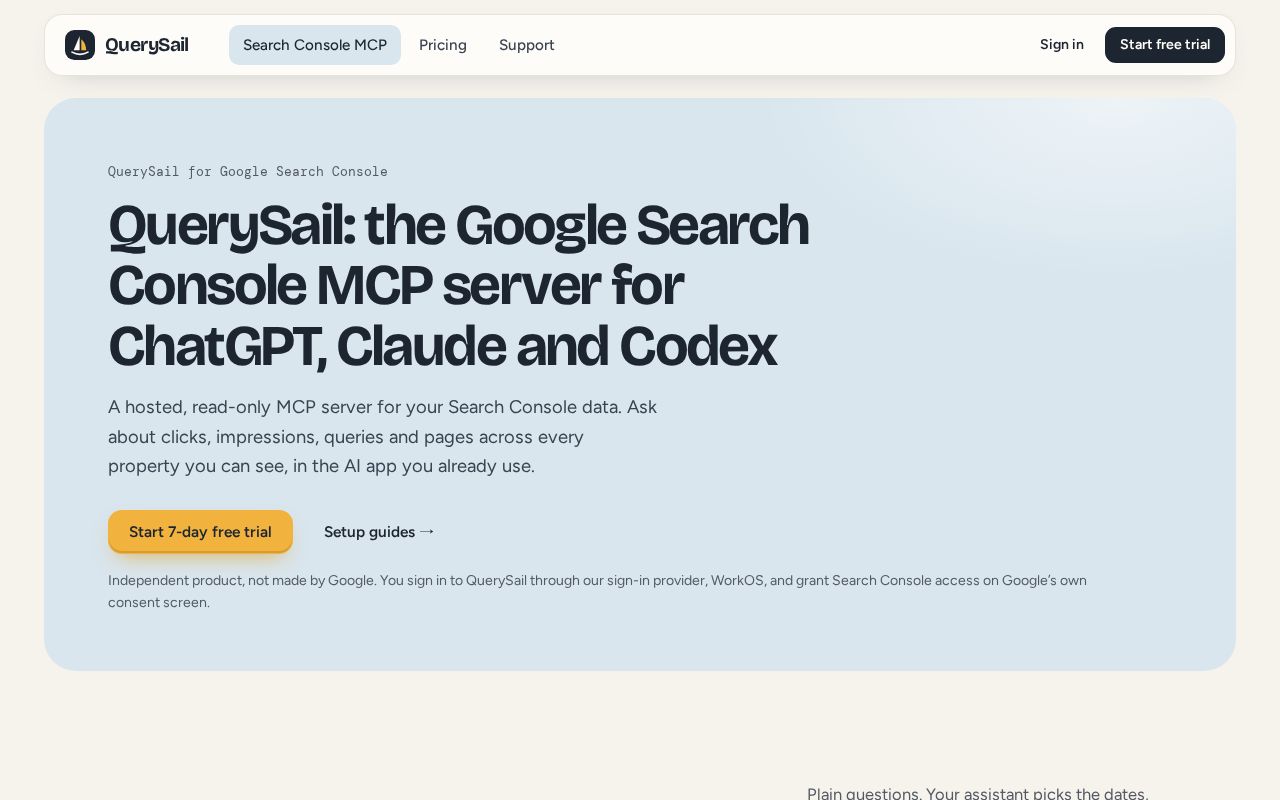Screen dimensions: 1280x800
Task: Click the hosted read-only MCP server description paragraph
Action: 383,437
